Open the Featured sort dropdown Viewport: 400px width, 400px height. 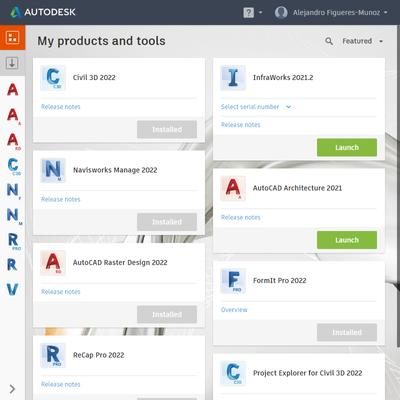tap(363, 41)
